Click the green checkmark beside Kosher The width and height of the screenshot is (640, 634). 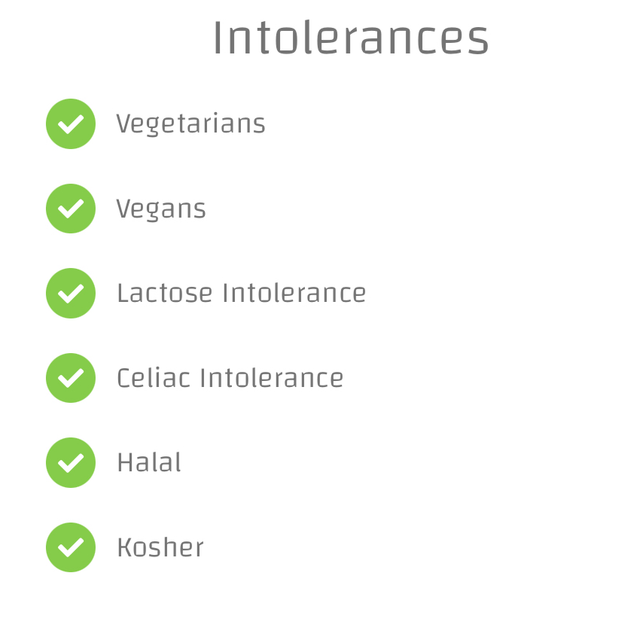point(71,547)
